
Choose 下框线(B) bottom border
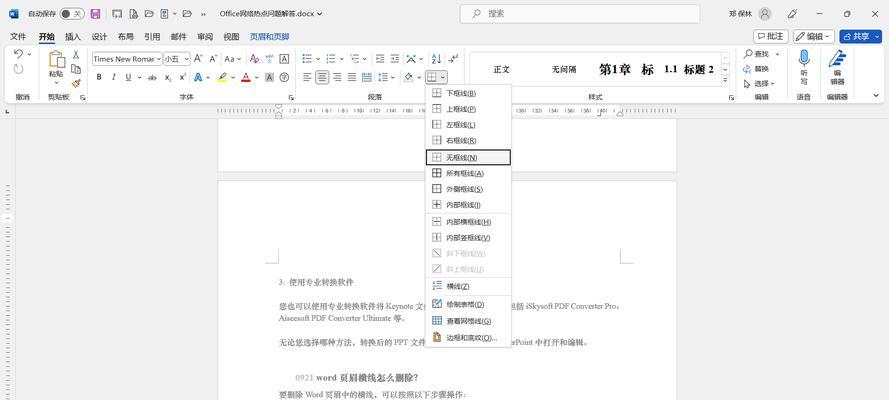tap(468, 93)
